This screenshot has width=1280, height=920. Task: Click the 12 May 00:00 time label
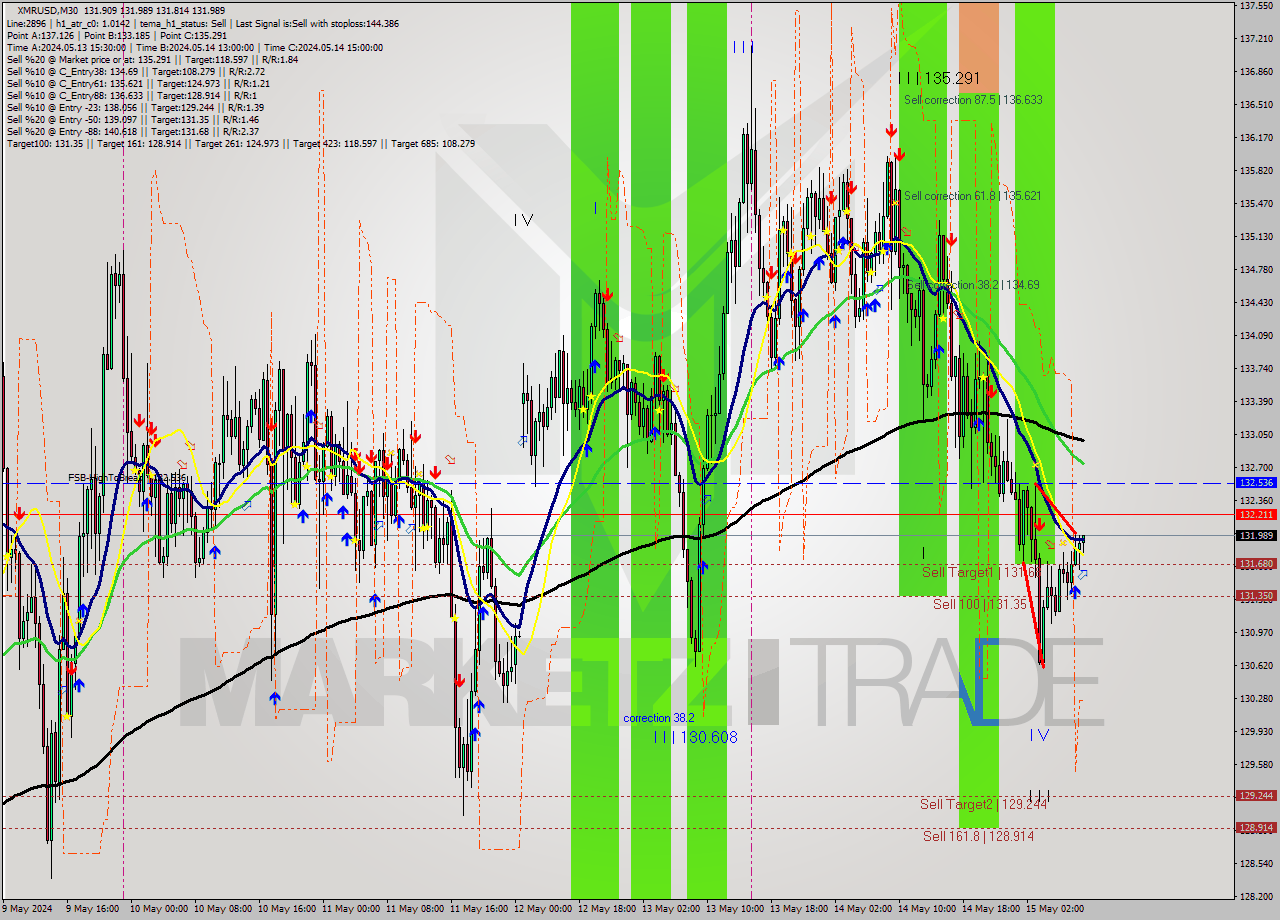541,909
